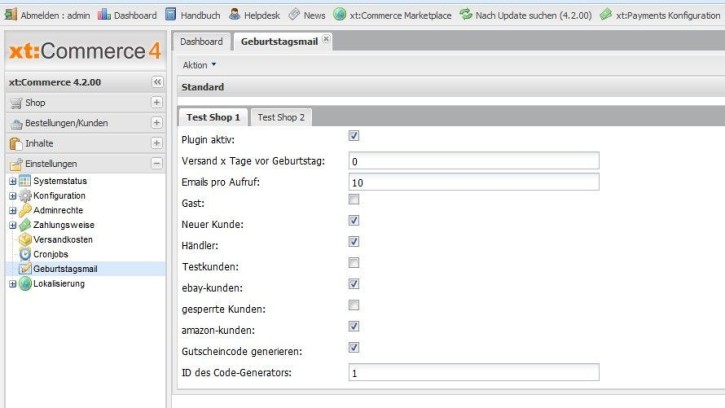Uncheck Gutscheincode generieren checkbox

click(x=354, y=347)
